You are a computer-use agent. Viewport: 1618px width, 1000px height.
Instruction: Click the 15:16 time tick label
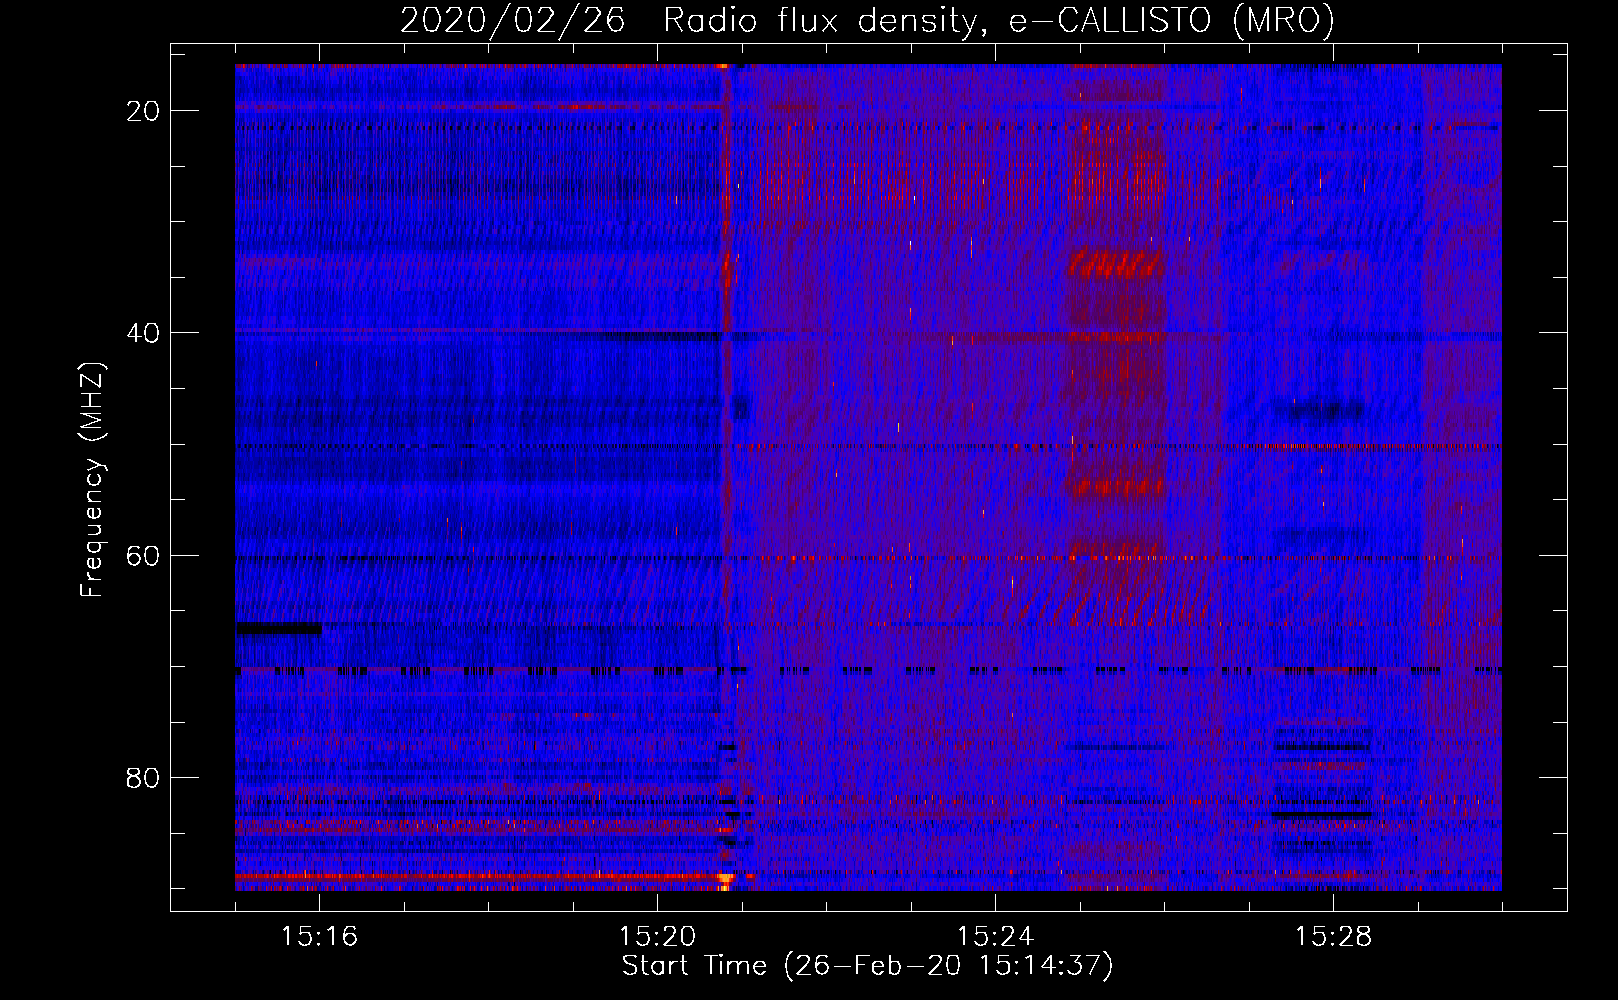click(319, 937)
